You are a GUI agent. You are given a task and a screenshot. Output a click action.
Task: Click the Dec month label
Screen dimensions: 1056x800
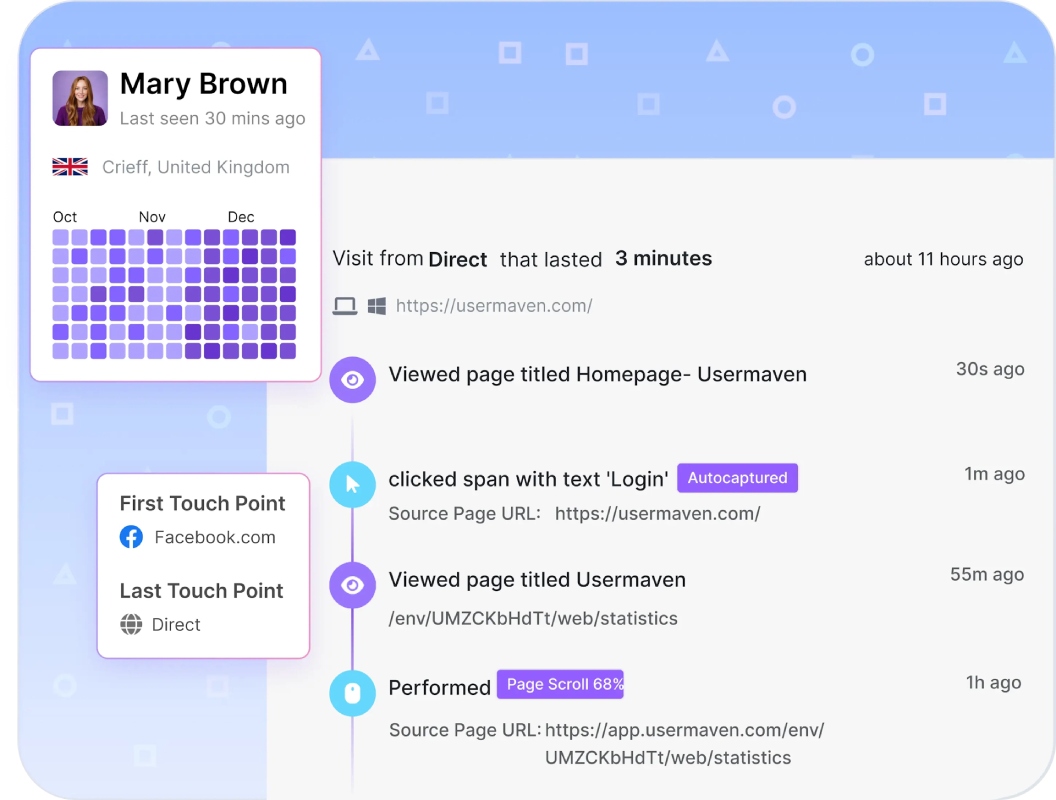click(241, 217)
